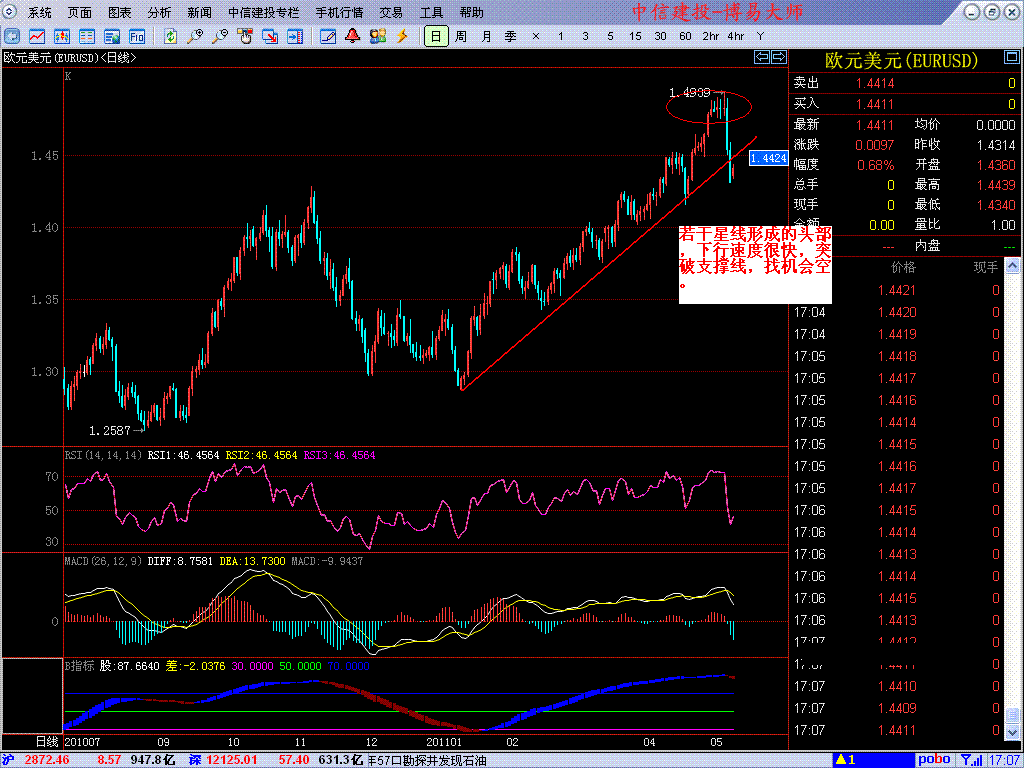This screenshot has width=1024, height=768.
Task: Switch to 2hr period
Action: pos(710,37)
